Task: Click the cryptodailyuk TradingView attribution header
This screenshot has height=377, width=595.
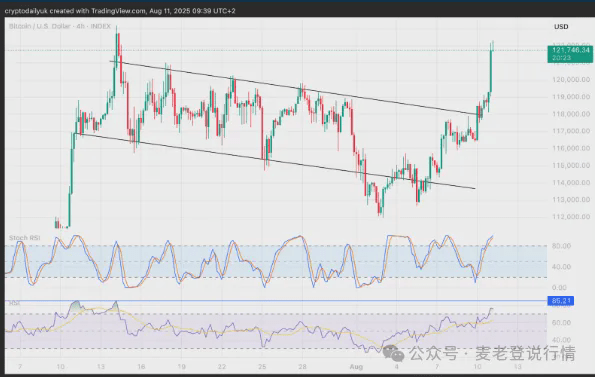Action: point(120,11)
